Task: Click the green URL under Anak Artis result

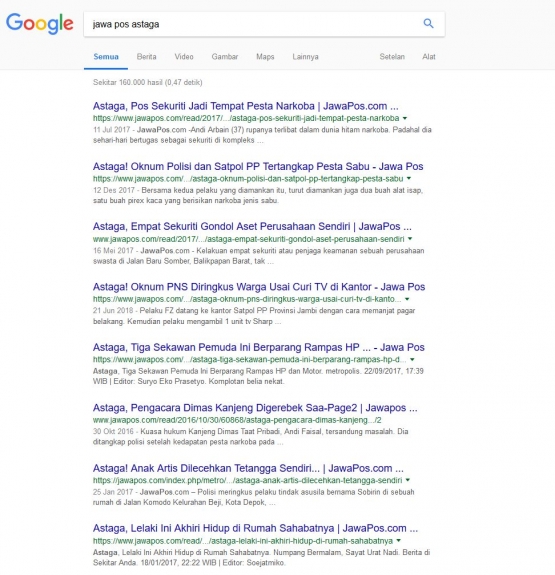Action: click(x=247, y=480)
